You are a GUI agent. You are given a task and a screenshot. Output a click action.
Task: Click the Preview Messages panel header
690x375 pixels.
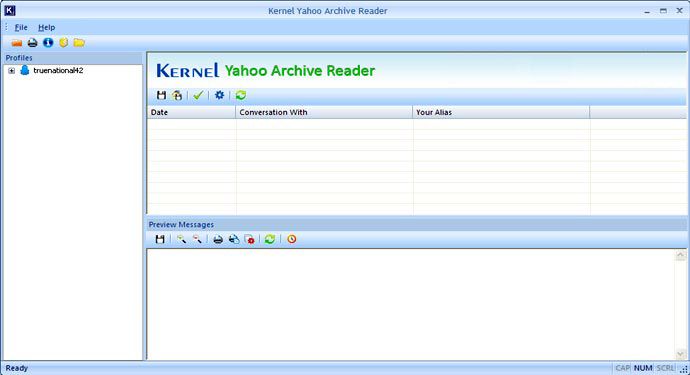pos(416,224)
